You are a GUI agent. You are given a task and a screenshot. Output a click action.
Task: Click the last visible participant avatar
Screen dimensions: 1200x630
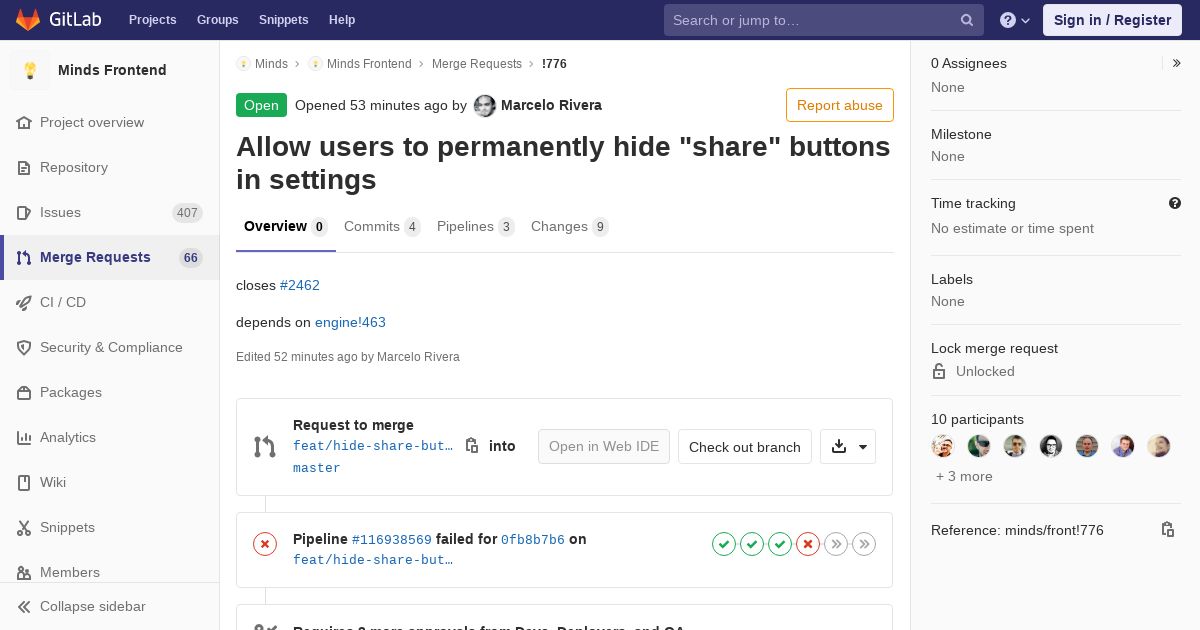(1159, 446)
